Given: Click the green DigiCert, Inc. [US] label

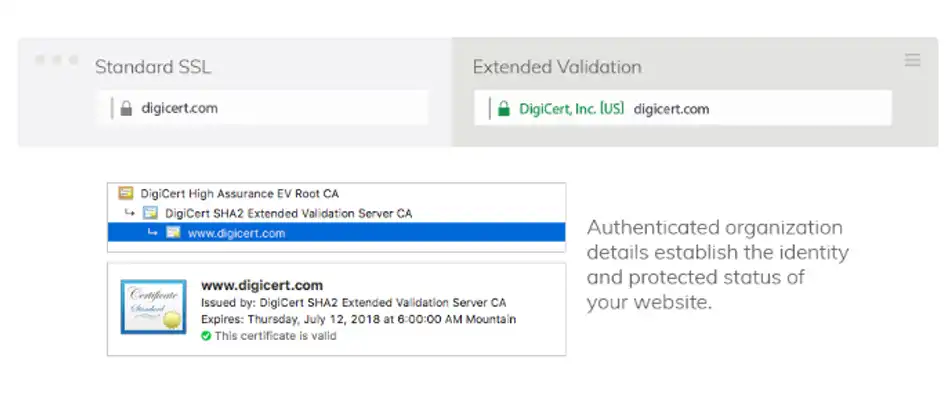Looking at the screenshot, I should (x=571, y=108).
